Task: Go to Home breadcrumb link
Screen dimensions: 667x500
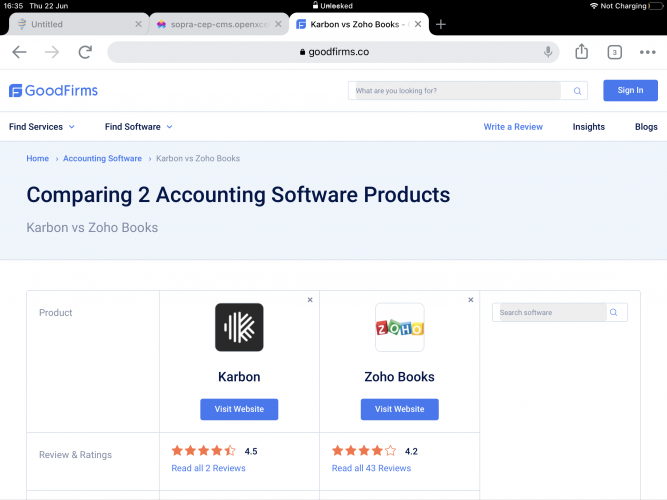Action: (37, 158)
